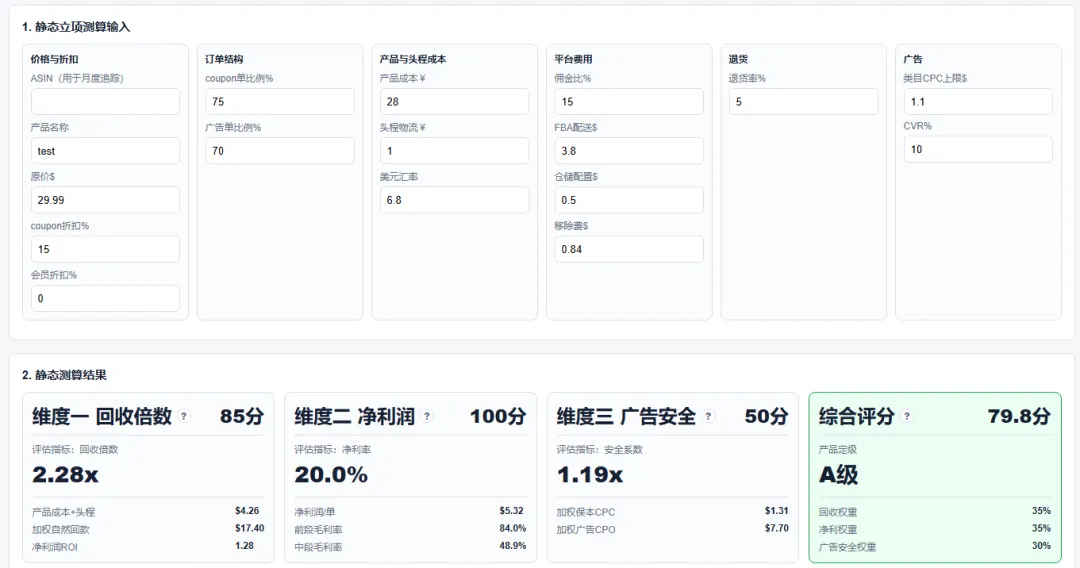Click the 1.19x 安全系数 value
This screenshot has width=1080, height=568.
pos(590,474)
